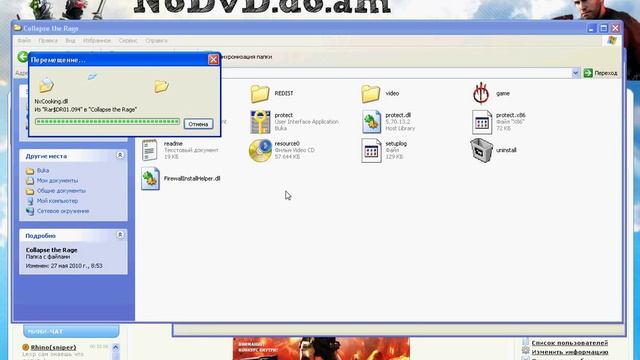Open the REDIST folder
This screenshot has height=360, width=640.
click(x=260, y=93)
